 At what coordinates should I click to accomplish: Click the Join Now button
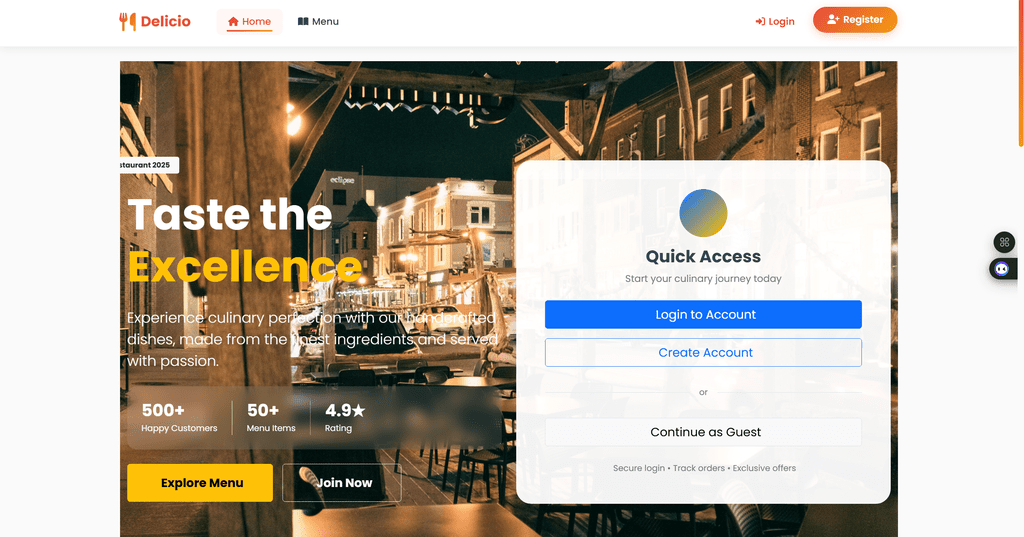tap(342, 483)
